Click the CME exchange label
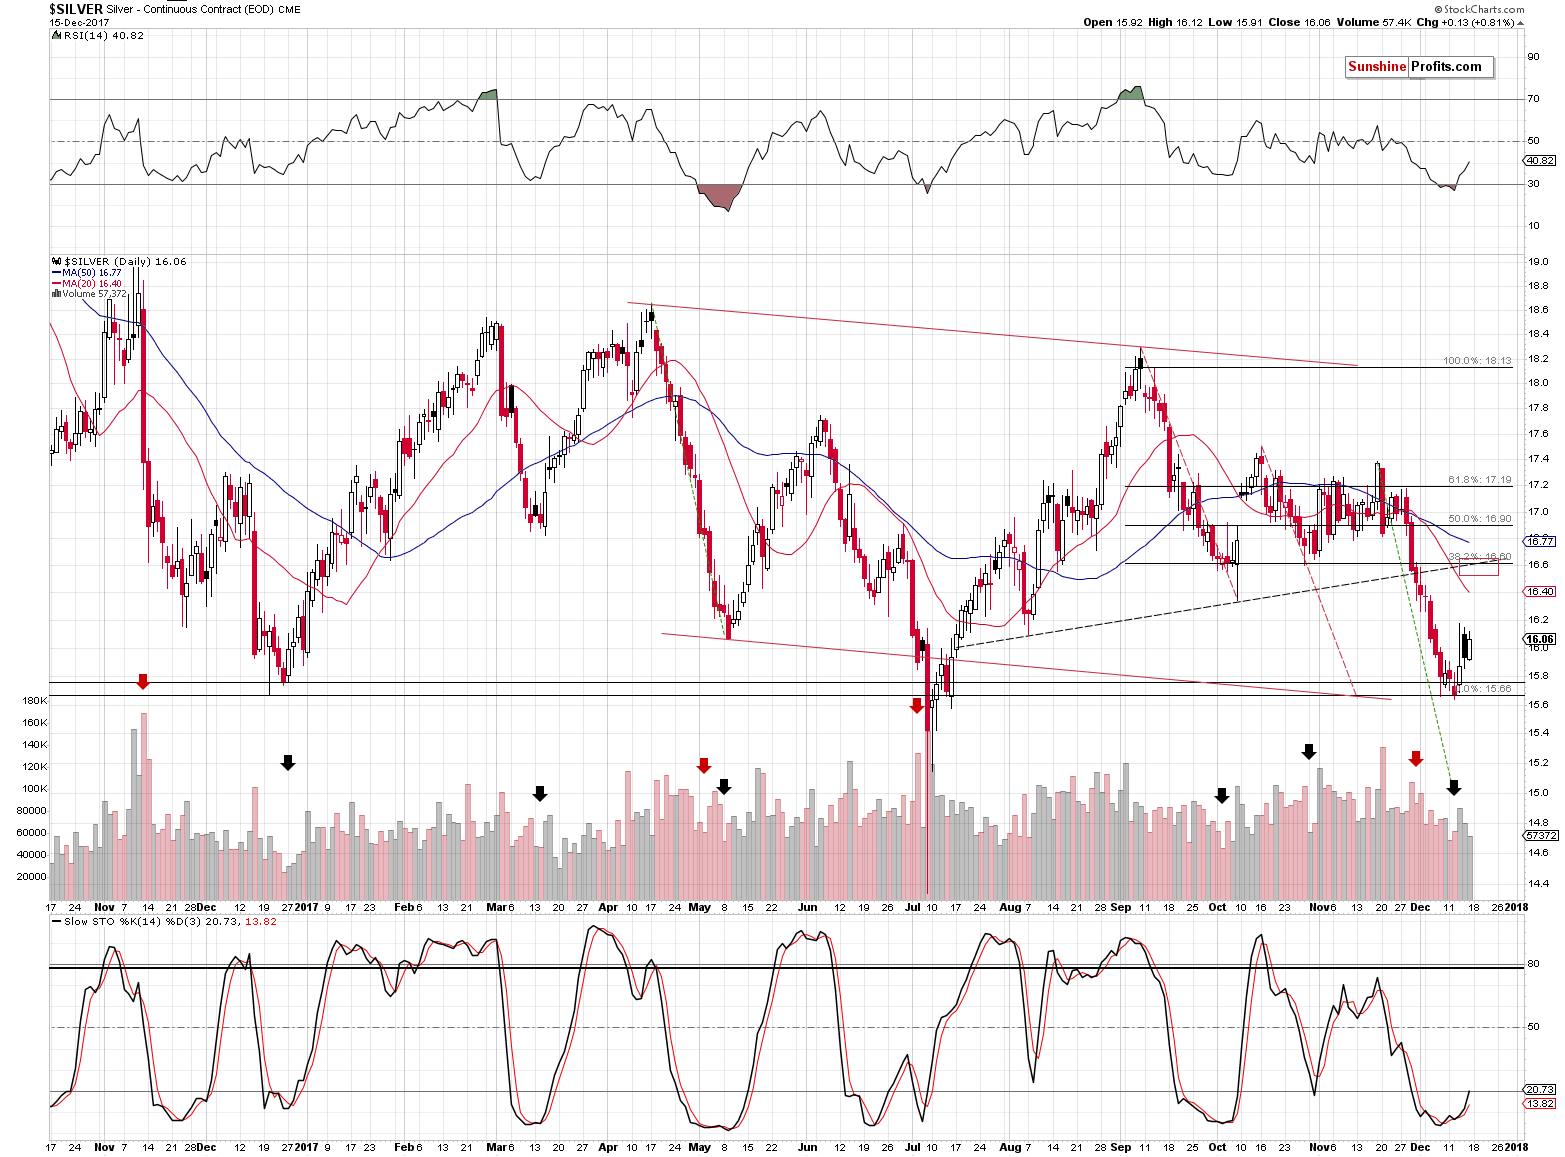 (x=289, y=9)
